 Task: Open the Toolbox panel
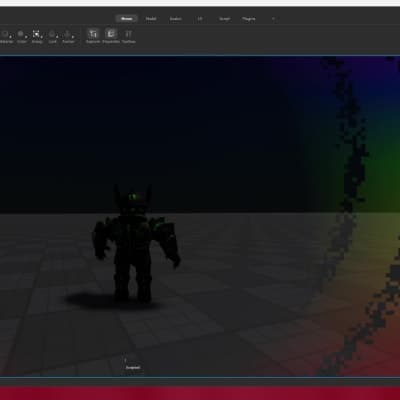click(x=128, y=36)
